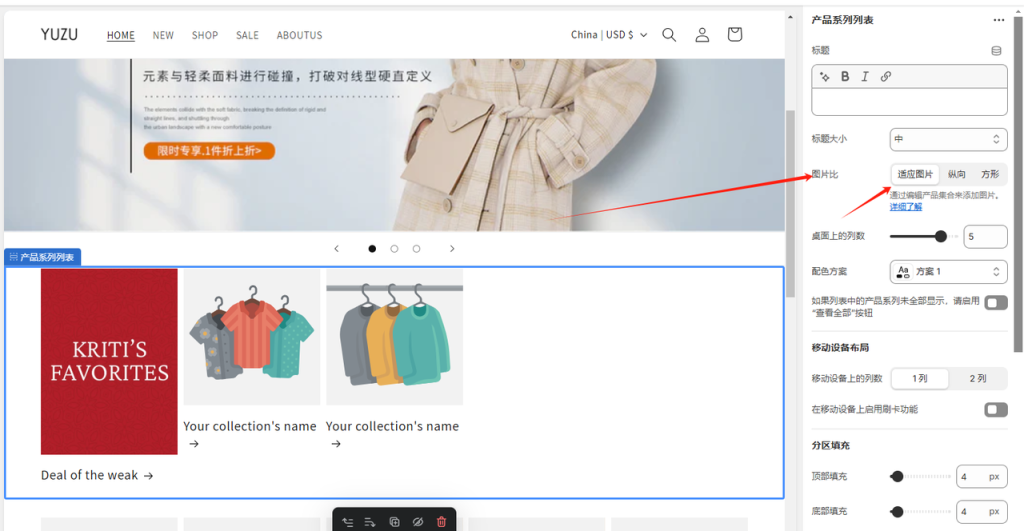Open the SHOP menu item
The height and width of the screenshot is (531, 1024).
point(205,35)
